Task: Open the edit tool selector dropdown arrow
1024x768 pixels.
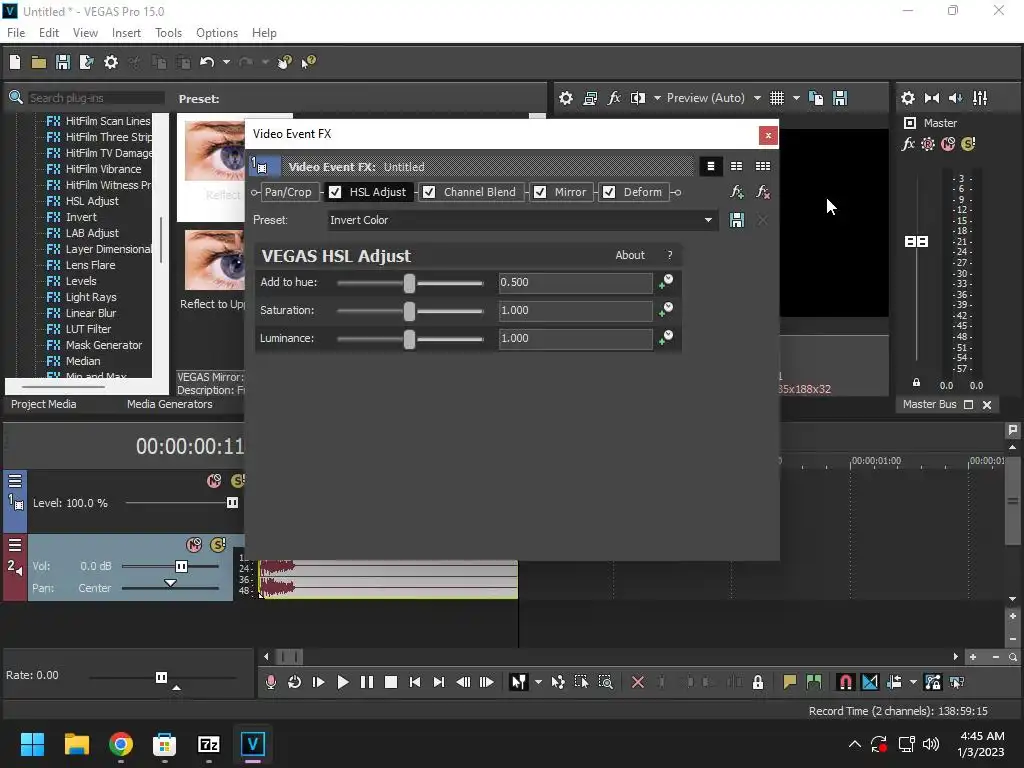Action: click(538, 682)
